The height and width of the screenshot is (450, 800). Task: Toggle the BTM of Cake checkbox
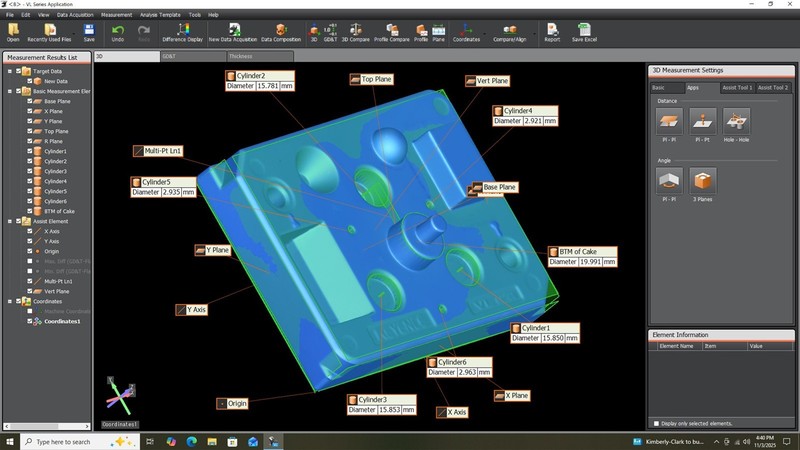[30, 211]
